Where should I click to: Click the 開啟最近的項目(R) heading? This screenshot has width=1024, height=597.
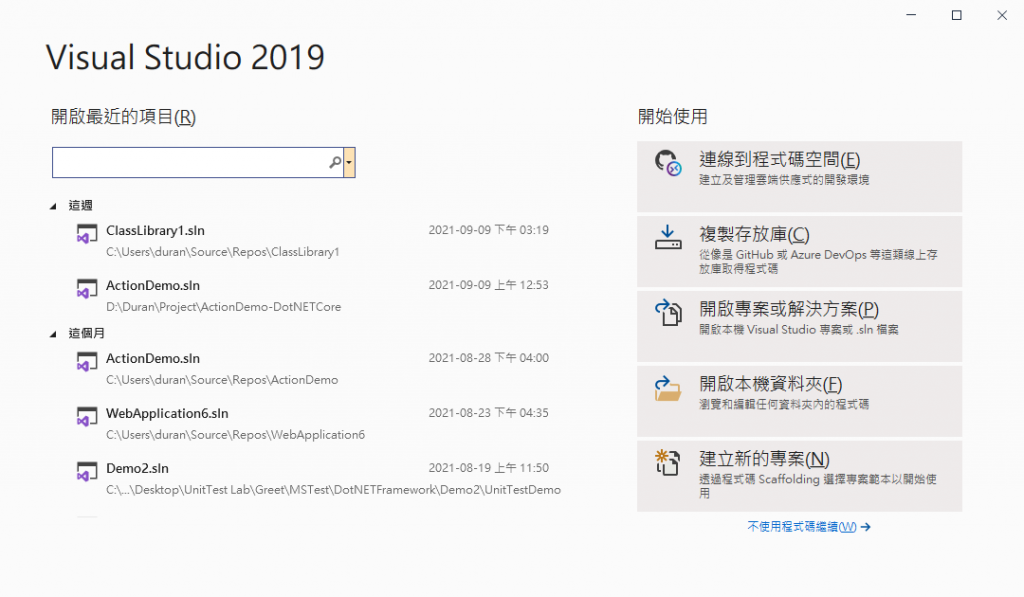coord(123,117)
